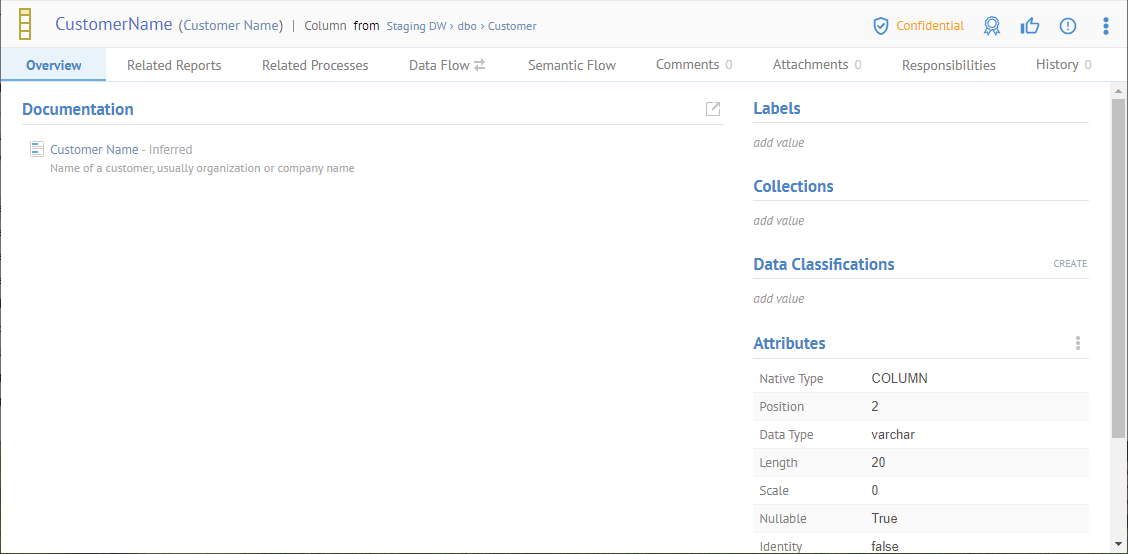Click the warning exclamation icon
This screenshot has width=1128, height=554.
point(1067,26)
